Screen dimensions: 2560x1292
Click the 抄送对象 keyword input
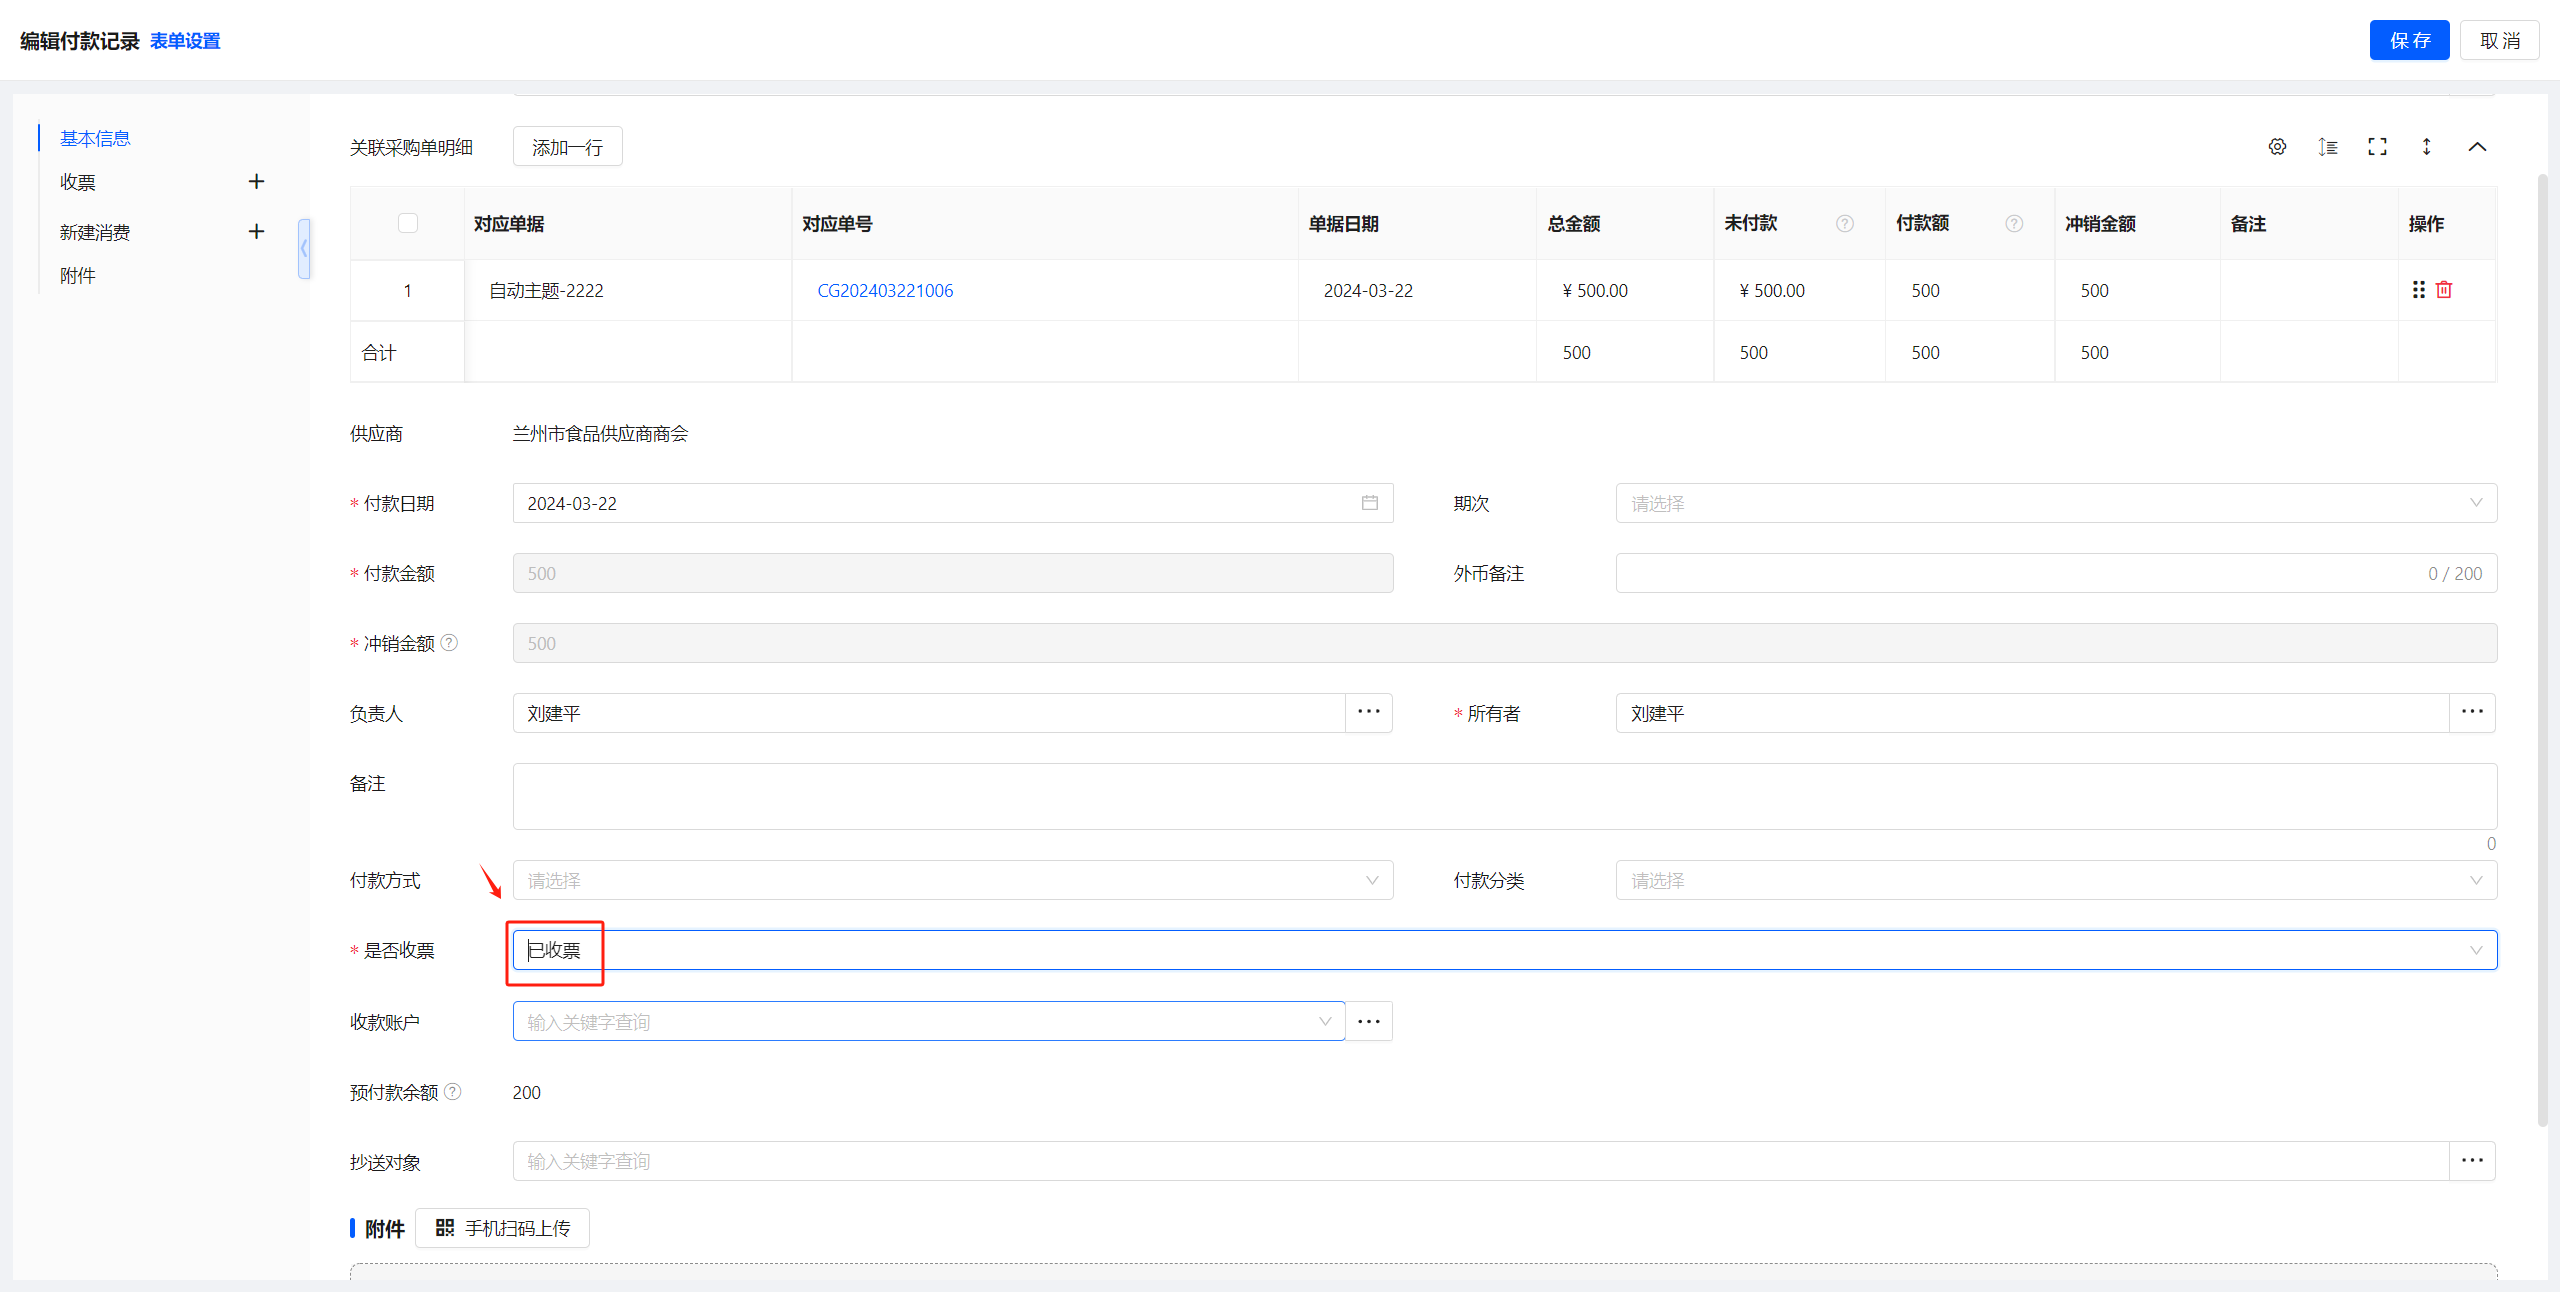[1481, 1161]
